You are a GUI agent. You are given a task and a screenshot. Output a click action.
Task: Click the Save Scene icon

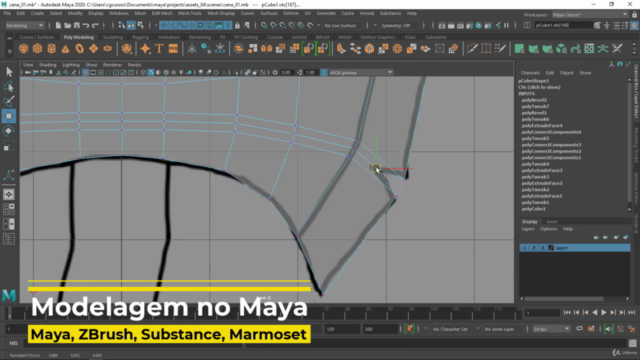(x=77, y=25)
